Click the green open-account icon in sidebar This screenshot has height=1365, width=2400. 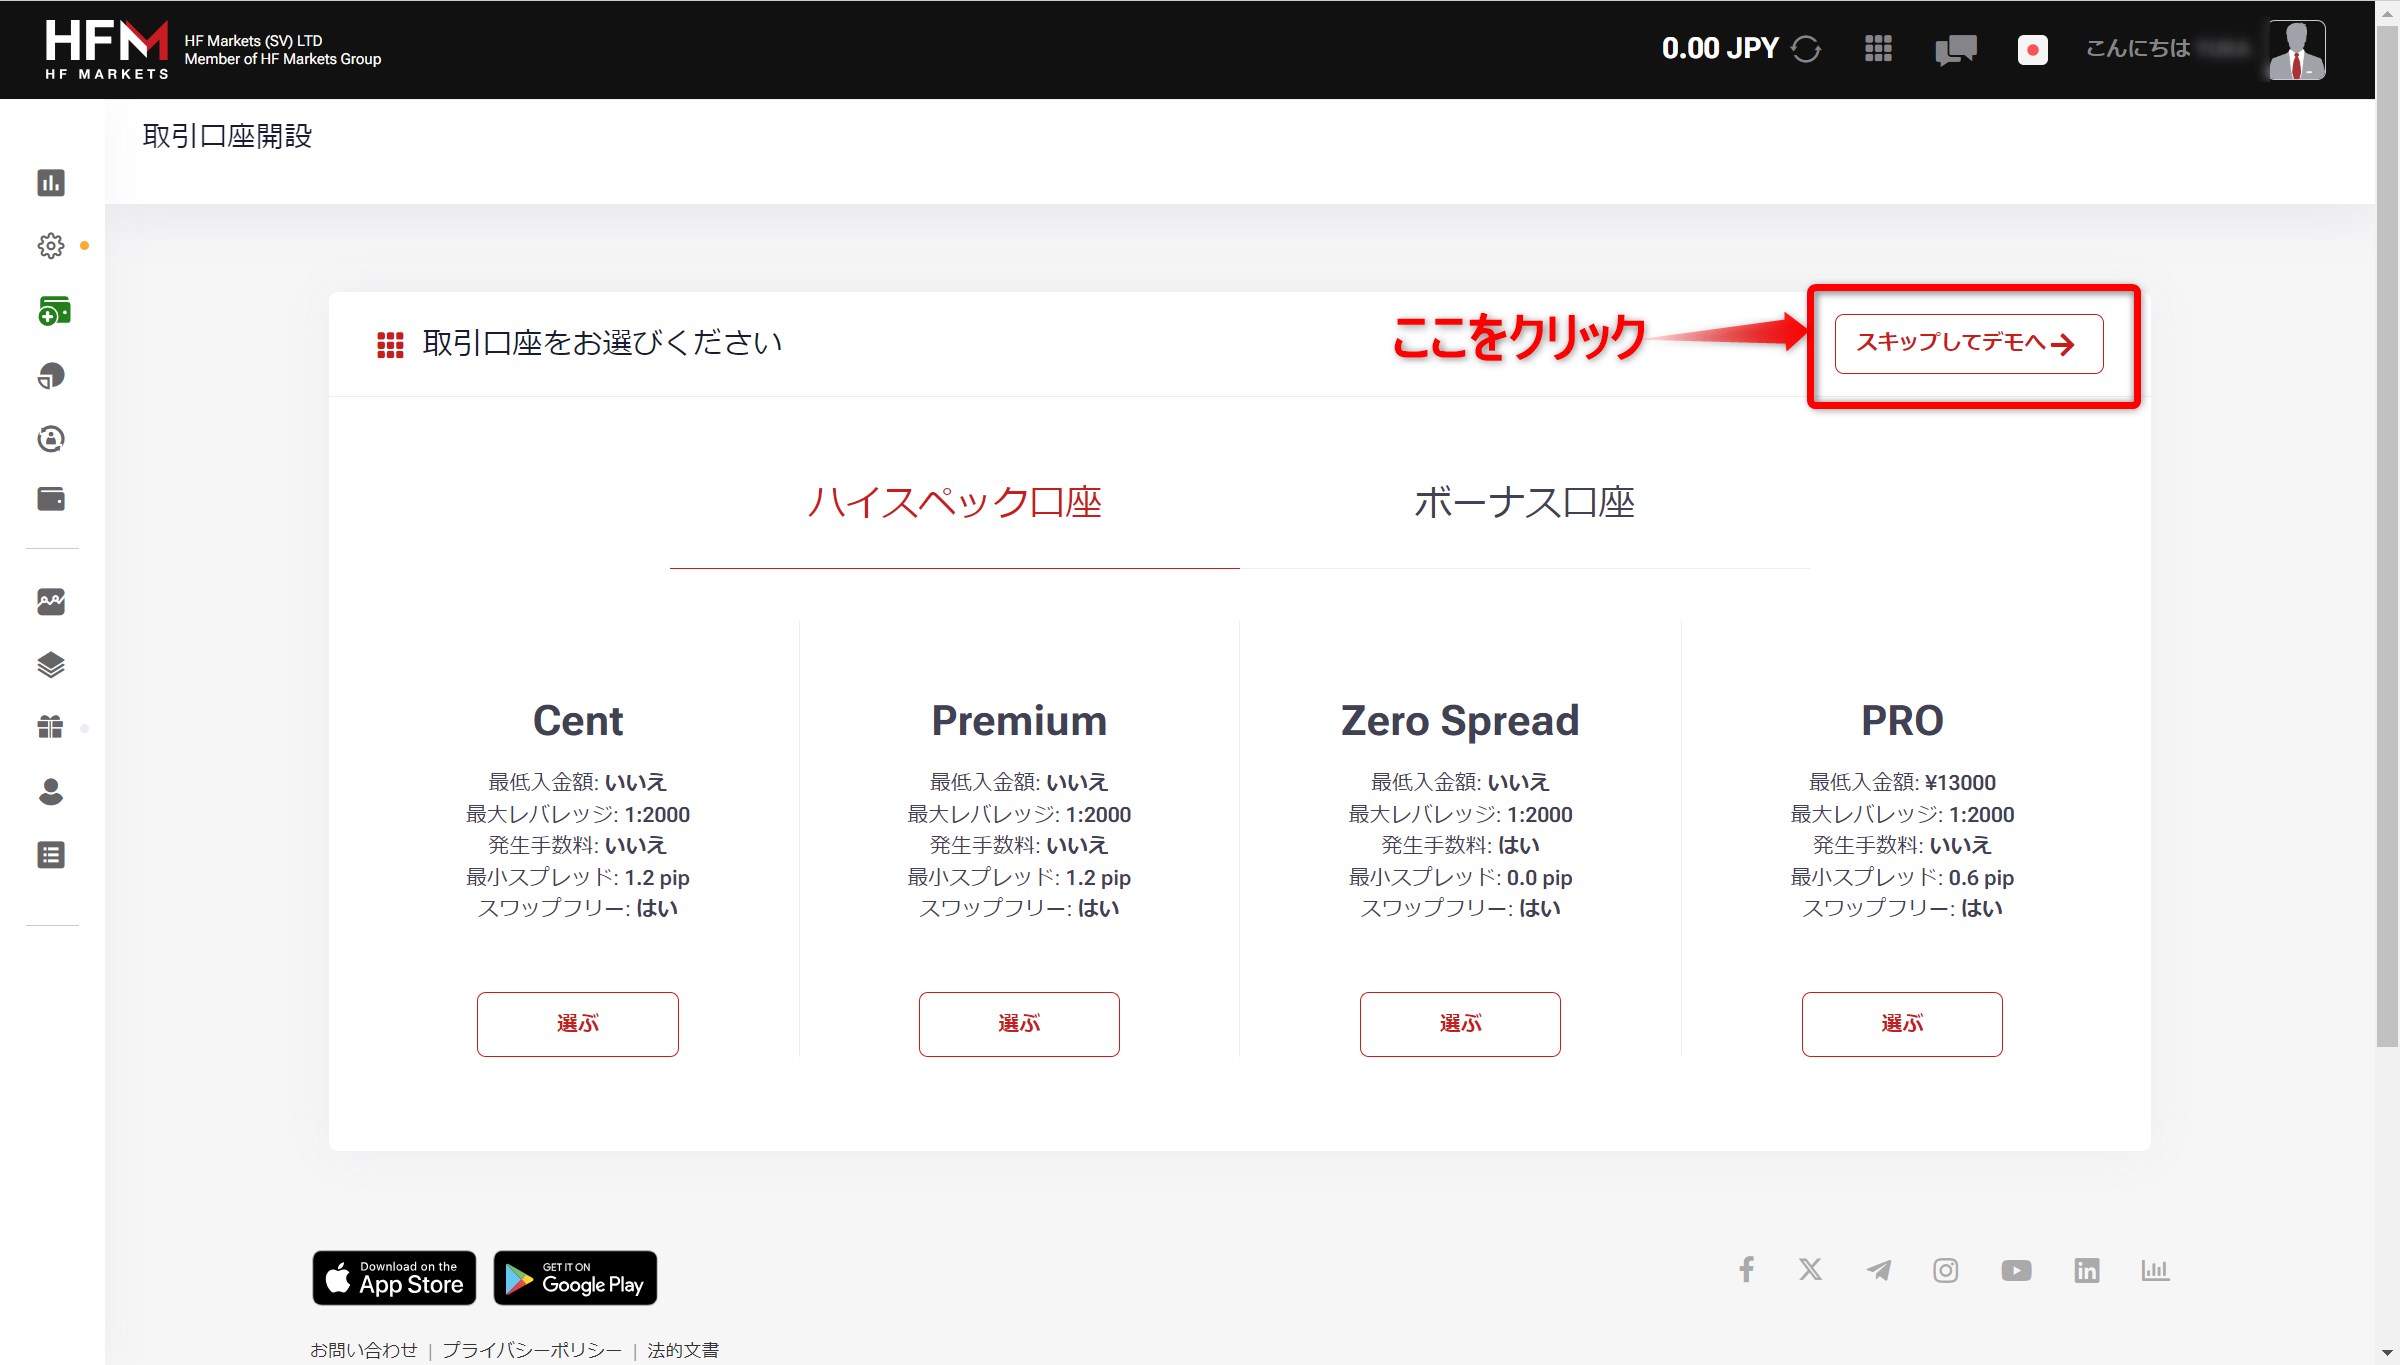54,311
